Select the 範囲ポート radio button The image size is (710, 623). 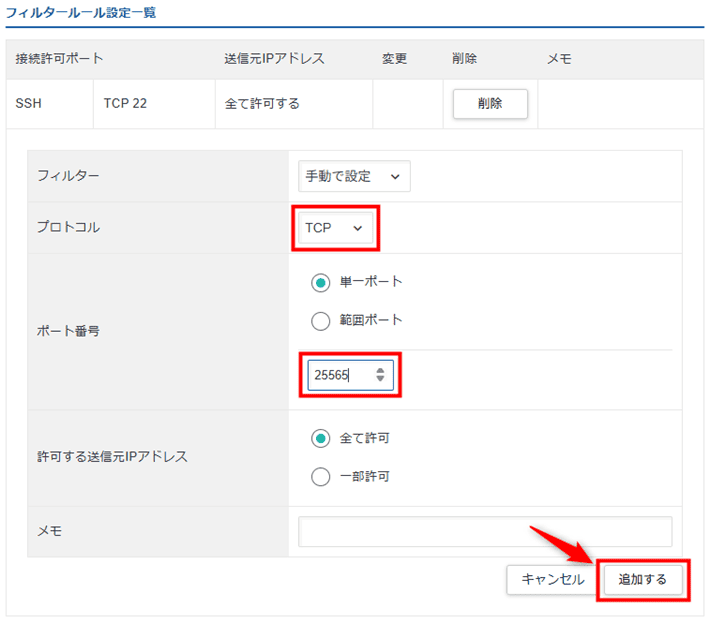321,321
